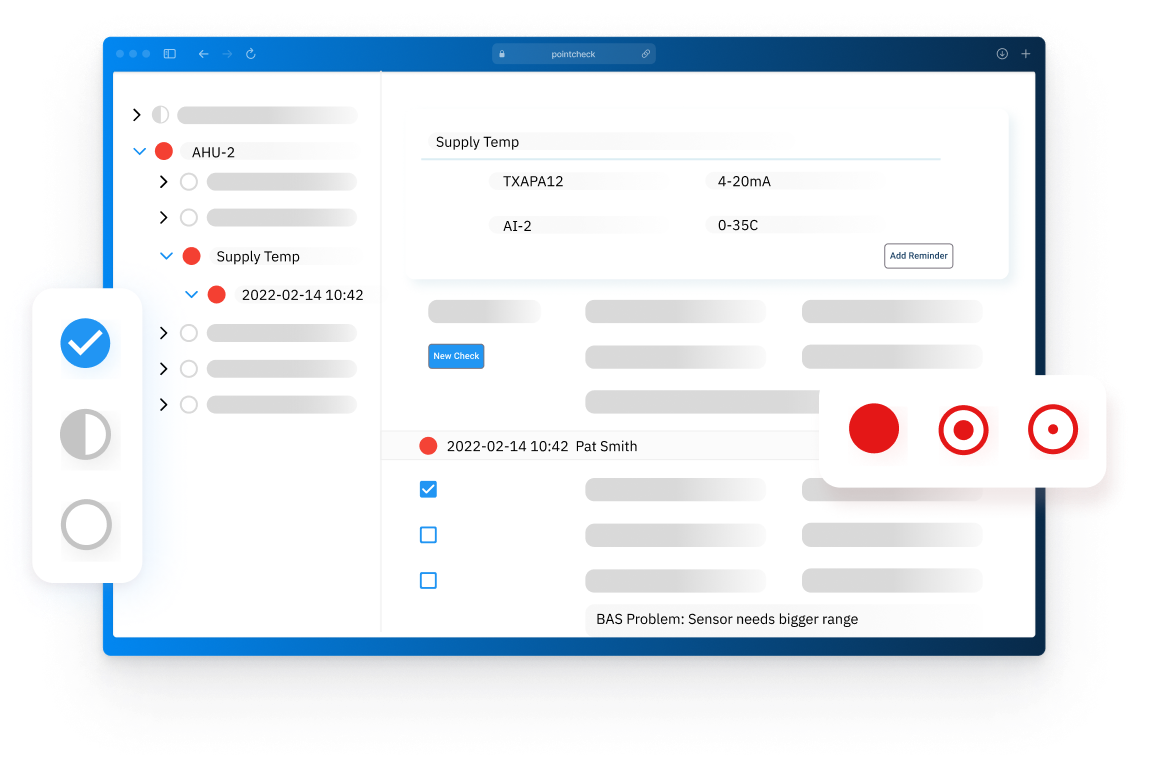
Task: Open browser downloads icon
Action: coord(1002,54)
